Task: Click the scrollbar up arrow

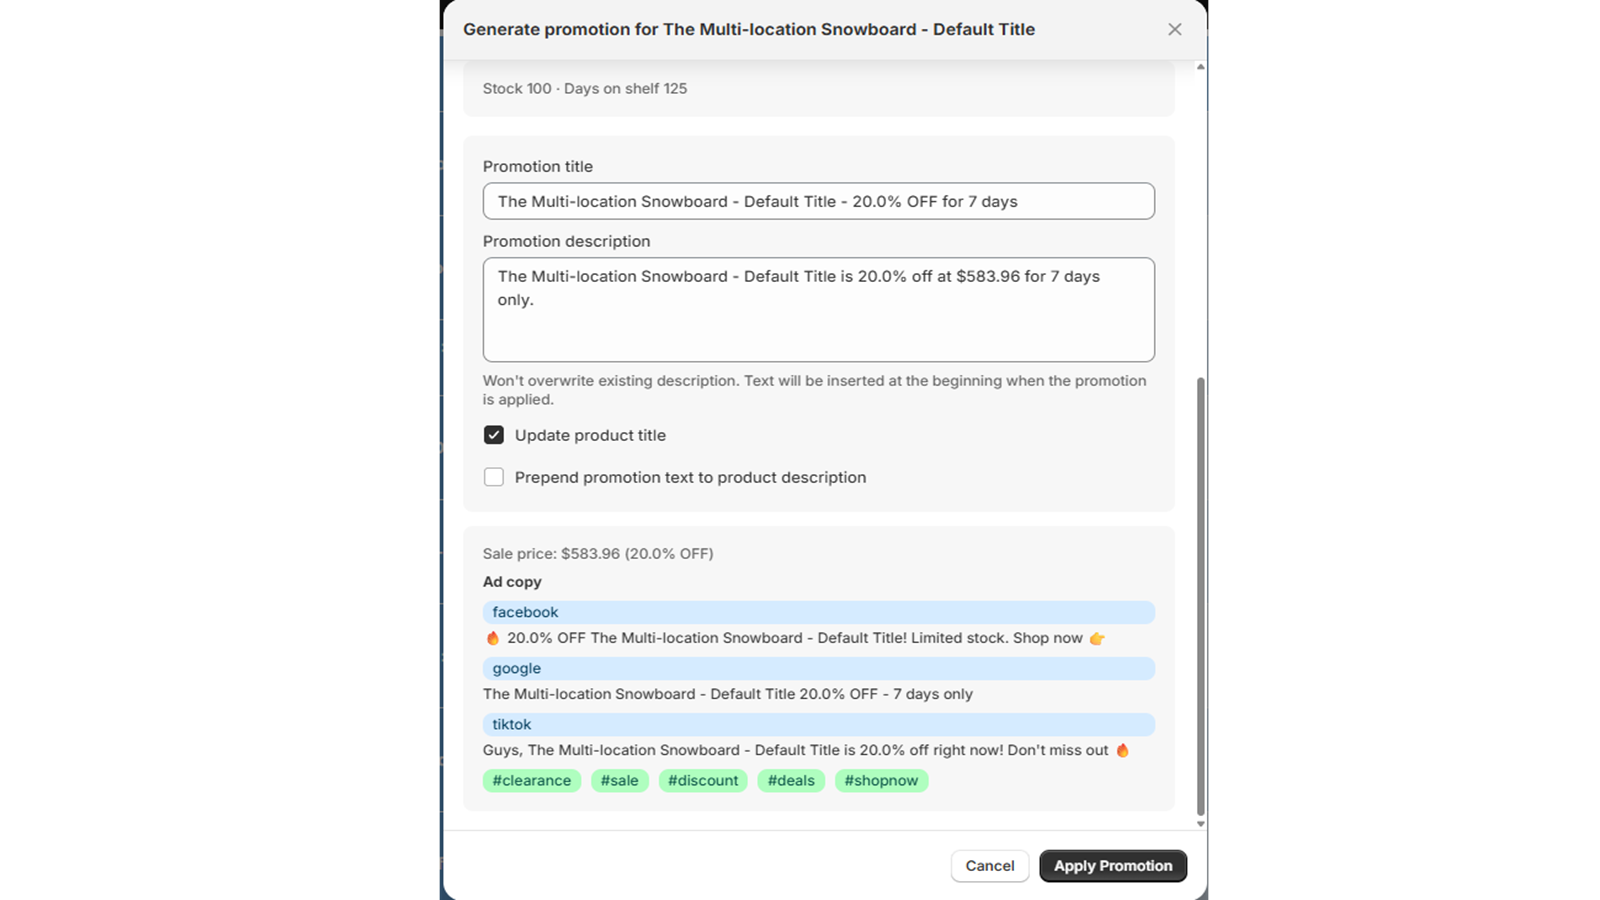Action: [x=1201, y=67]
